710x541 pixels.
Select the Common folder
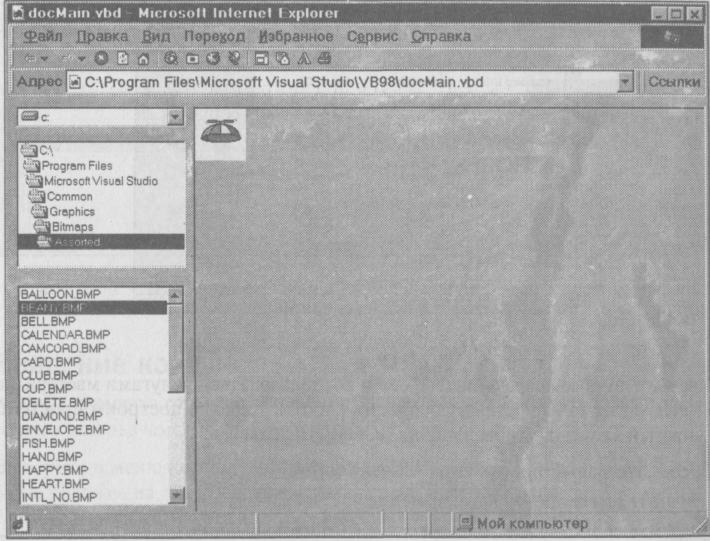[x=60, y=196]
